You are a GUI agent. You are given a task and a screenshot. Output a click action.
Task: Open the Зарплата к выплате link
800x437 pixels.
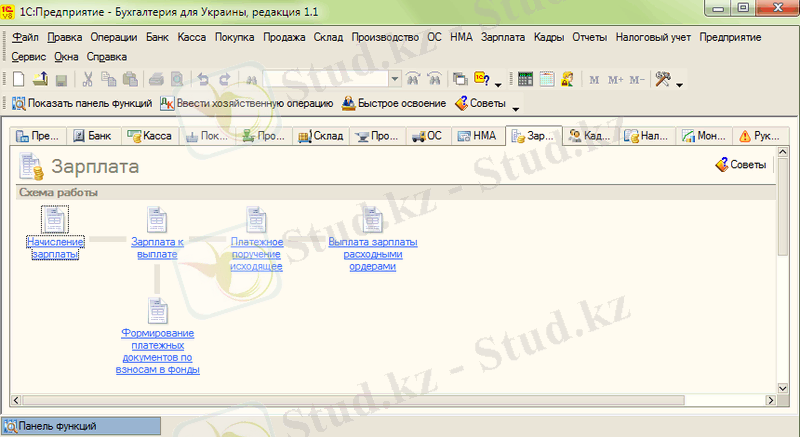coord(157,248)
